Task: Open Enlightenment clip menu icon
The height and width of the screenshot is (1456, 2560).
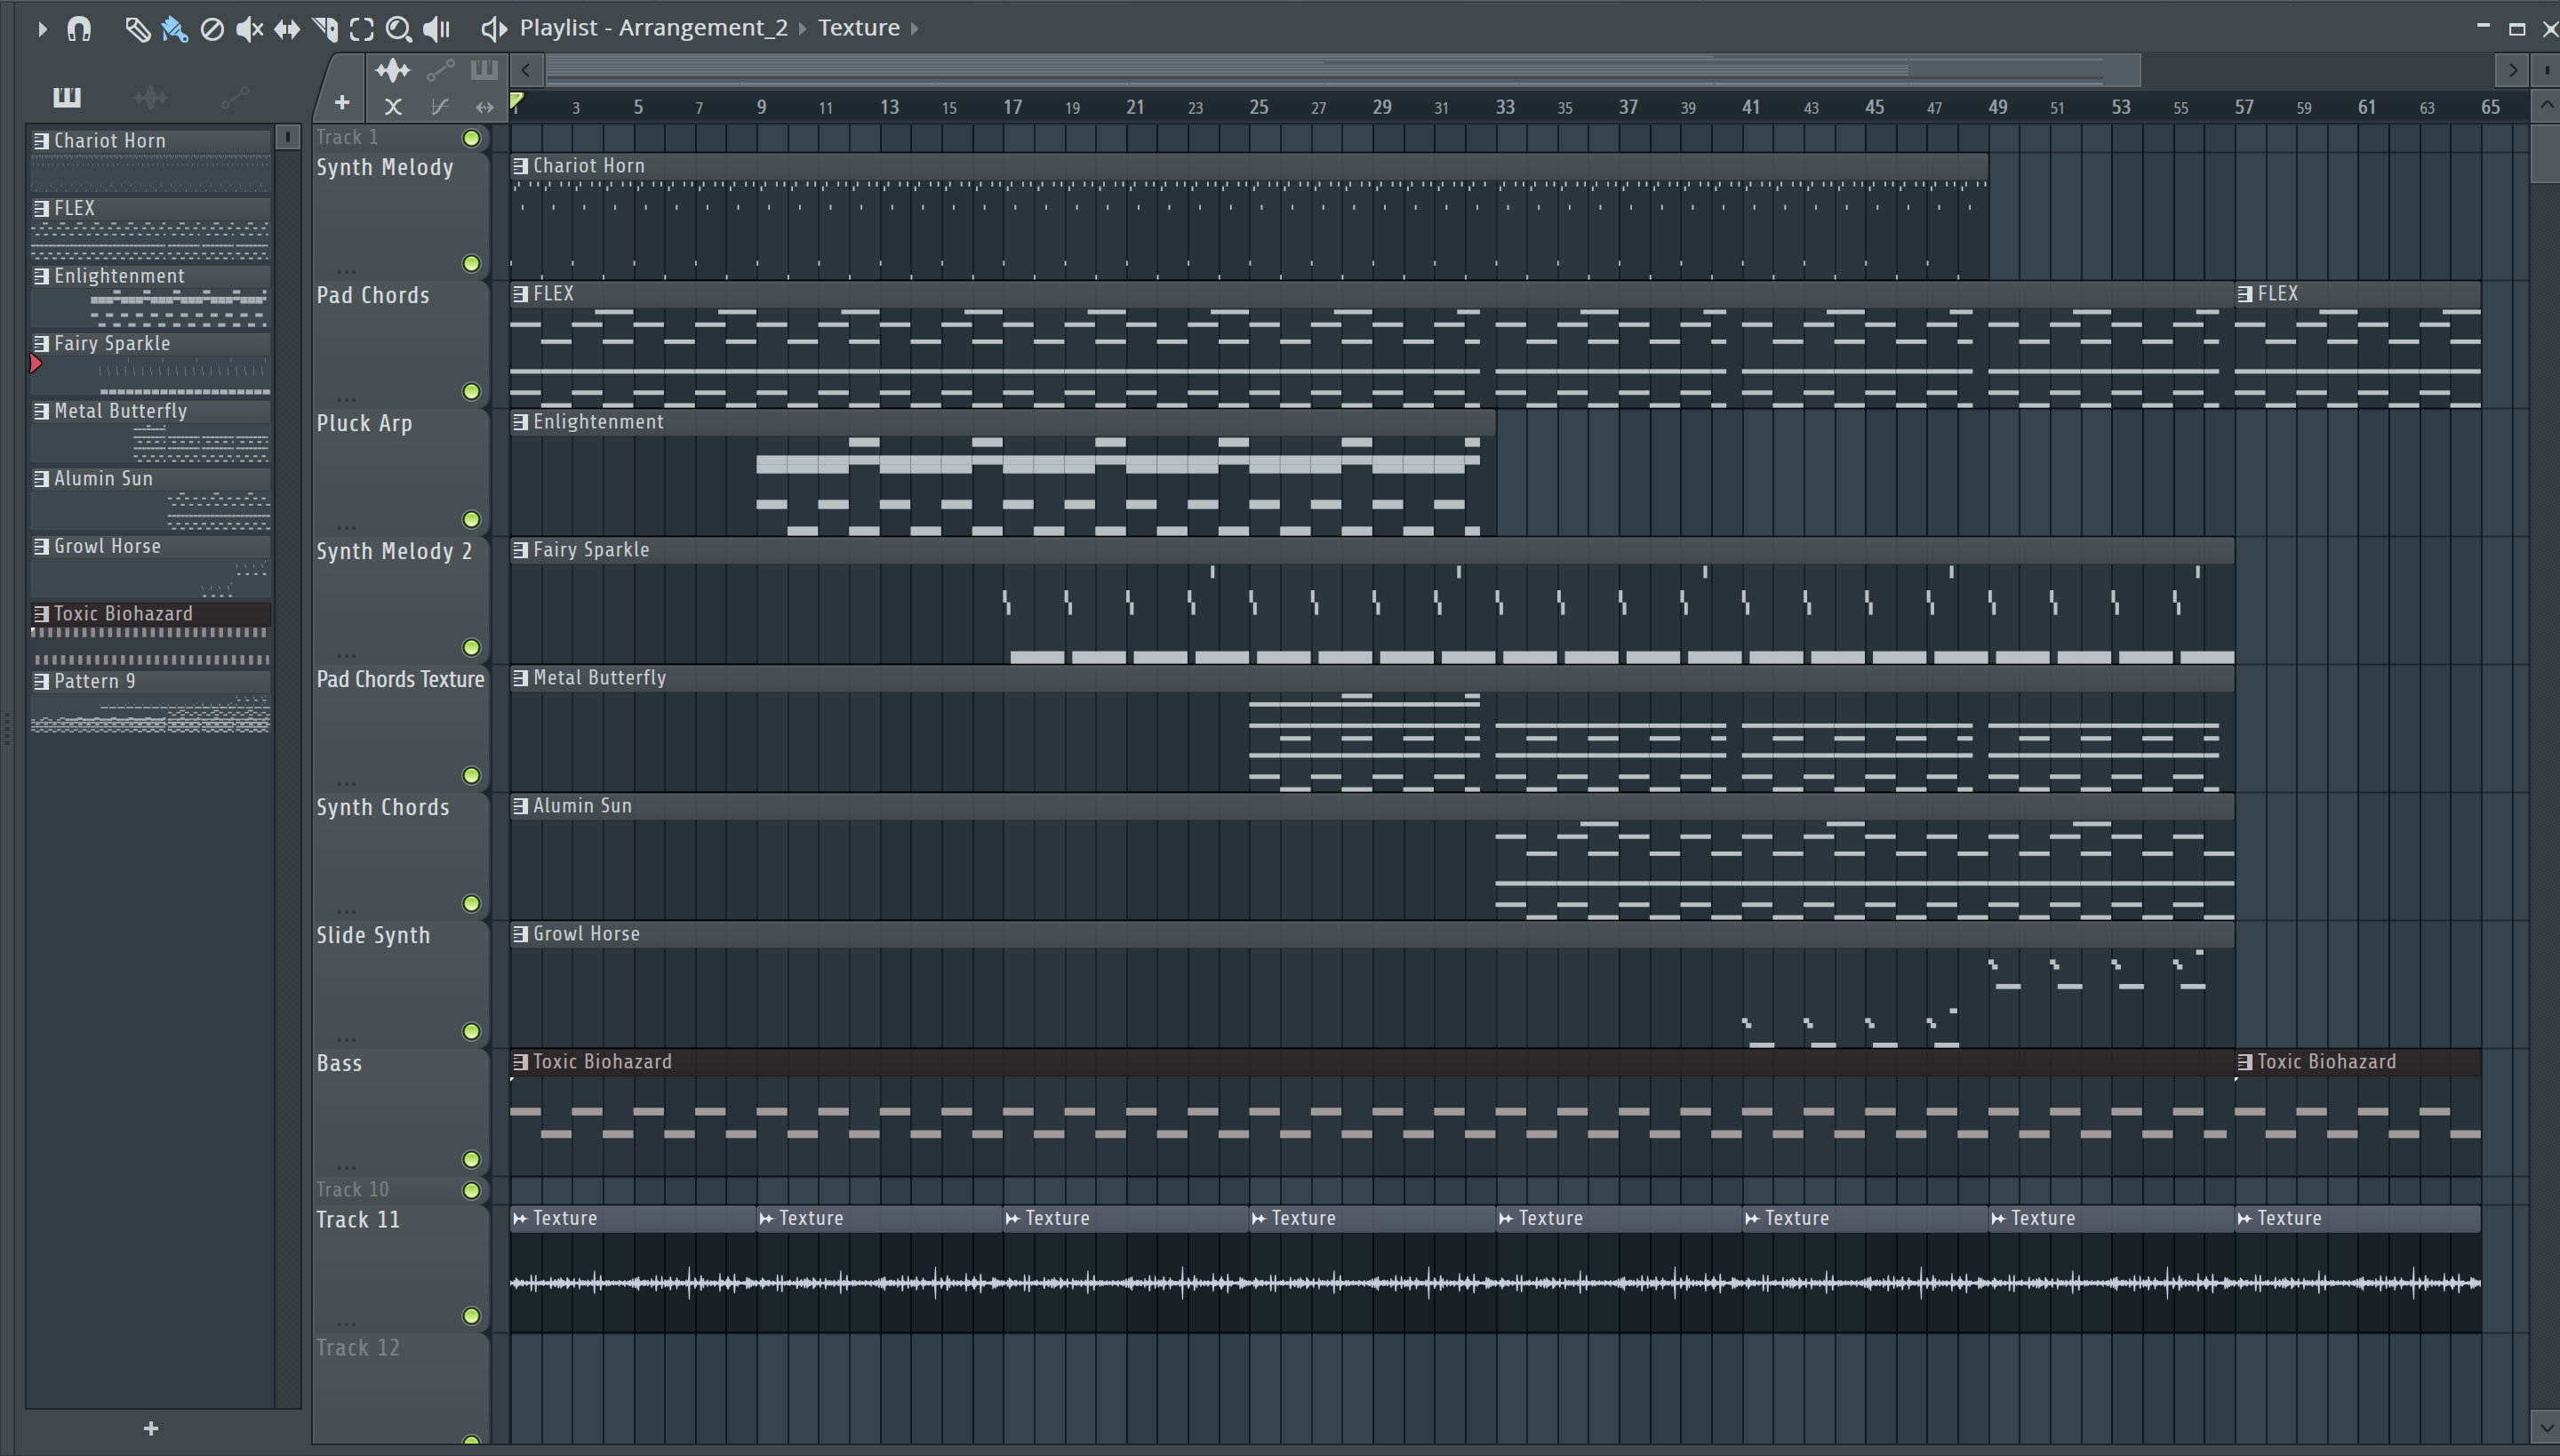Action: [520, 422]
